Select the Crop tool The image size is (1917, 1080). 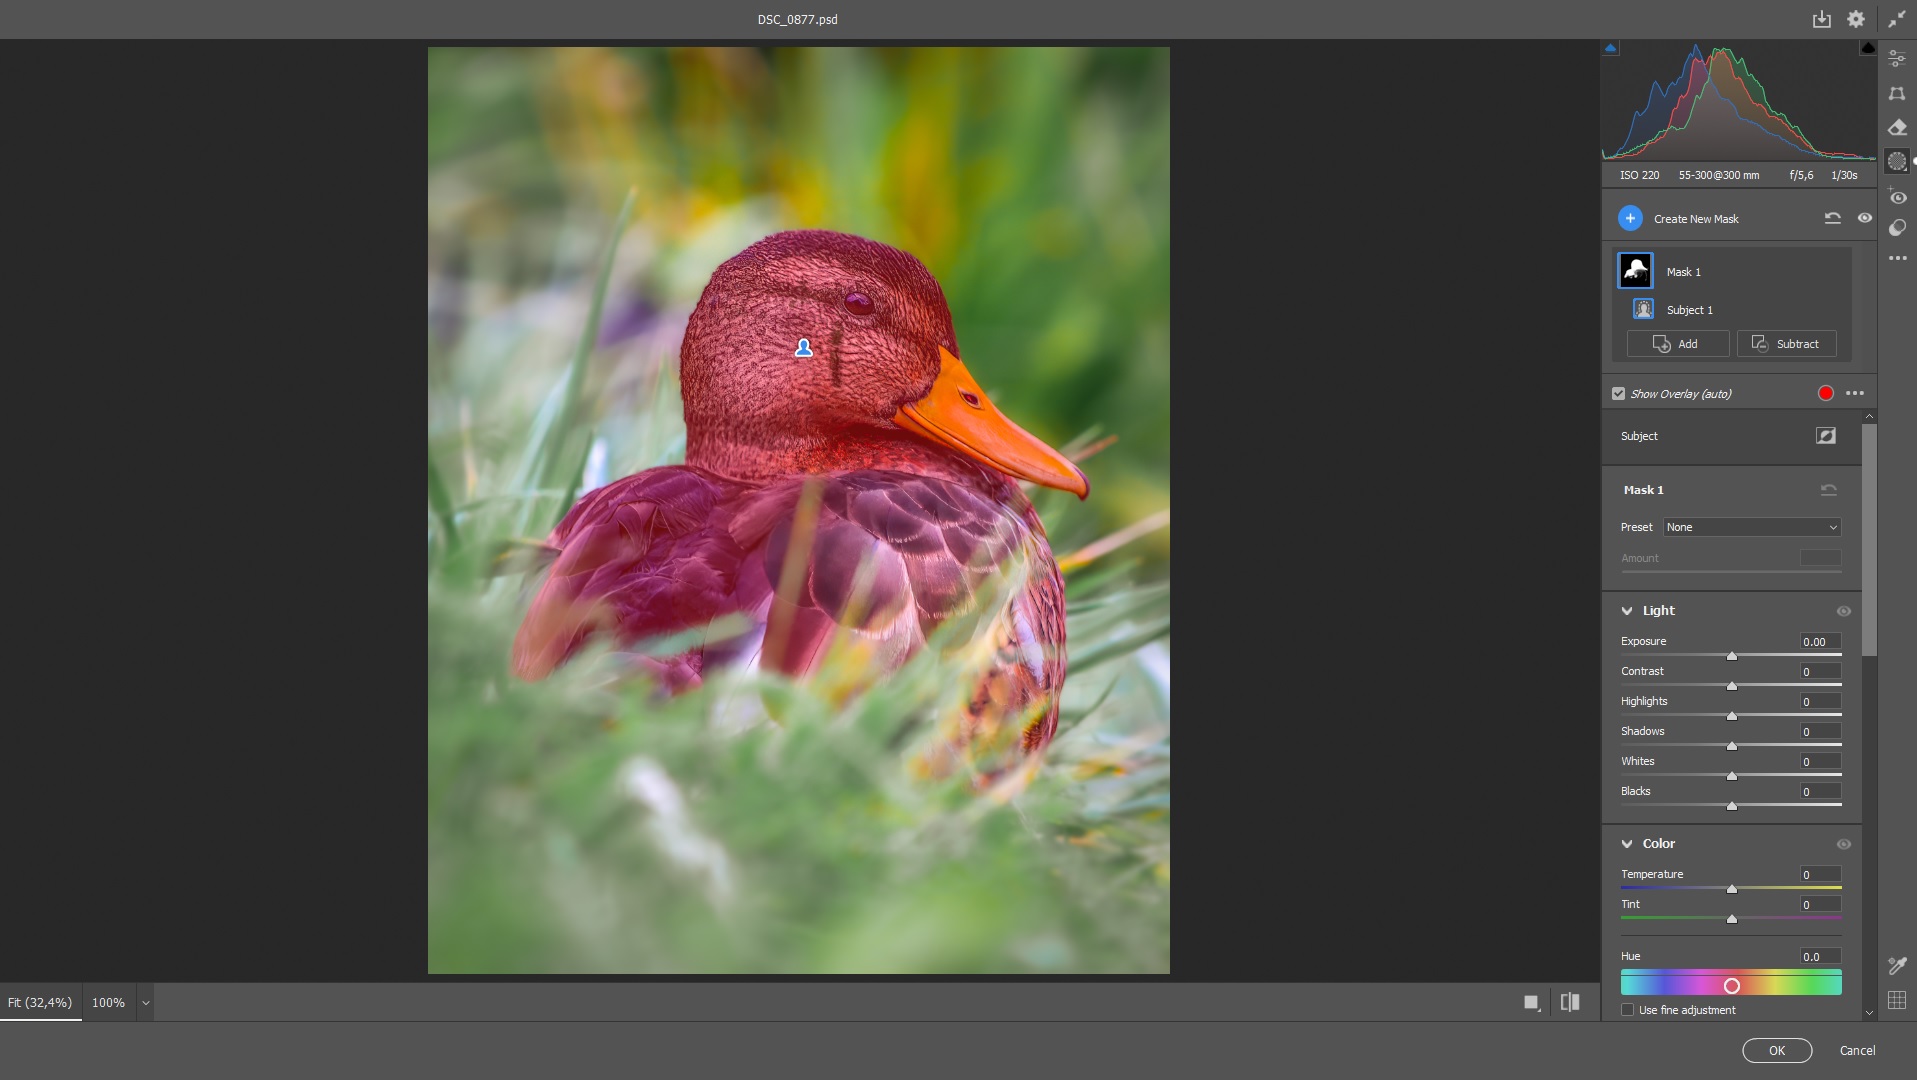point(1896,93)
